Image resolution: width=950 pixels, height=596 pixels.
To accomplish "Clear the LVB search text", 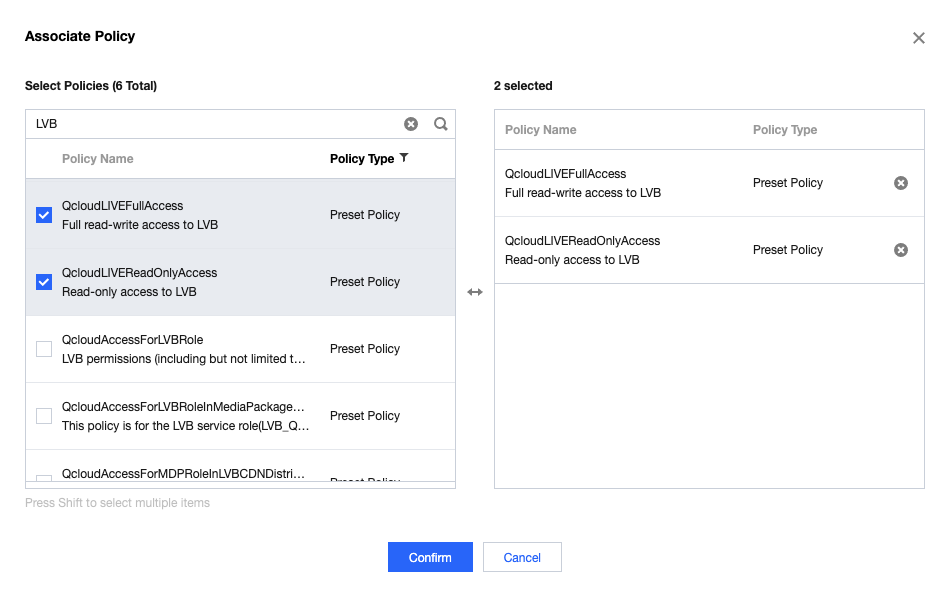I will click(411, 124).
